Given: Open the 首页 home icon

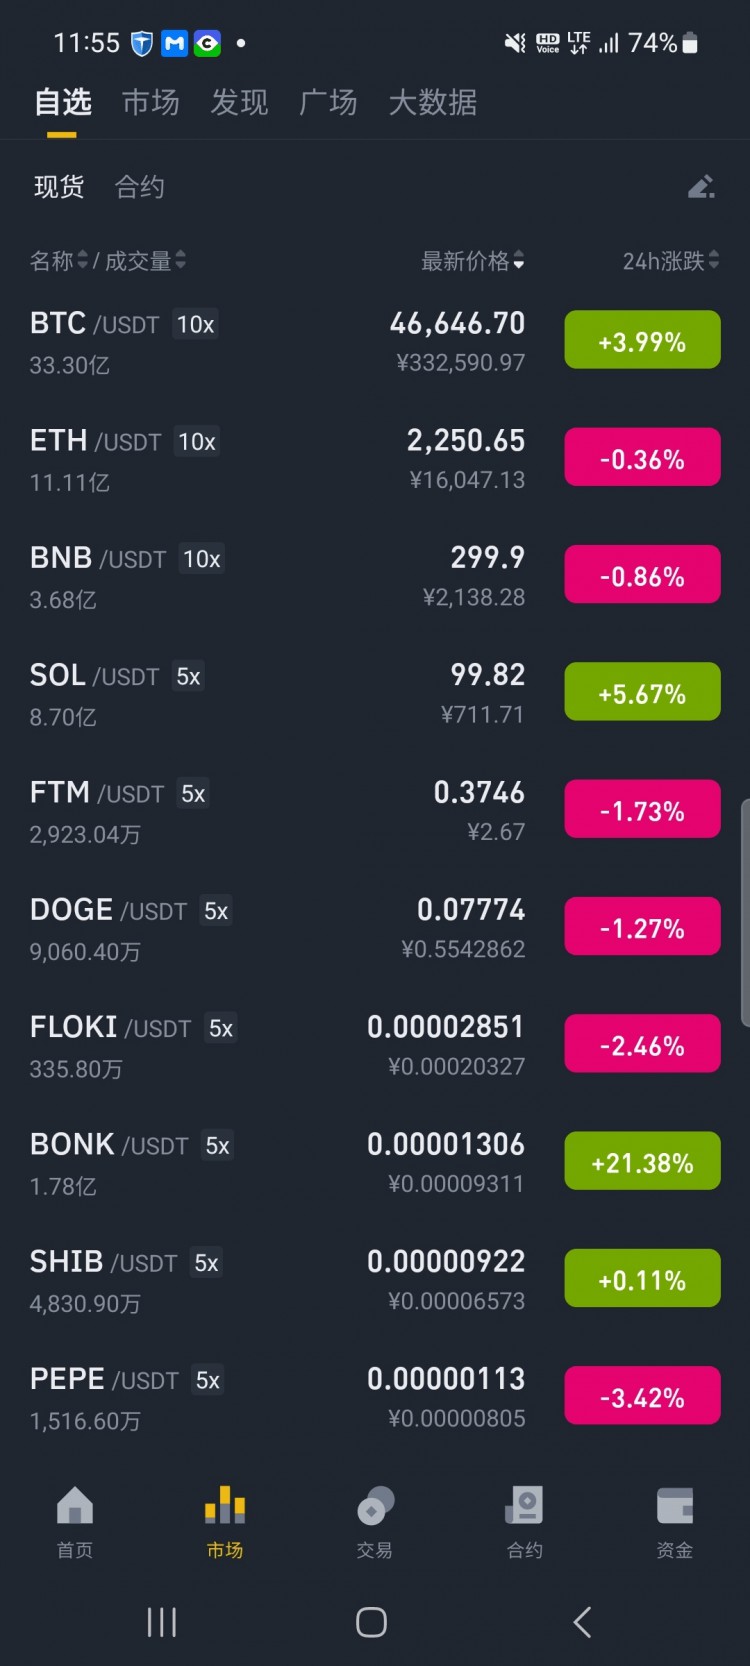Looking at the screenshot, I should [75, 1506].
